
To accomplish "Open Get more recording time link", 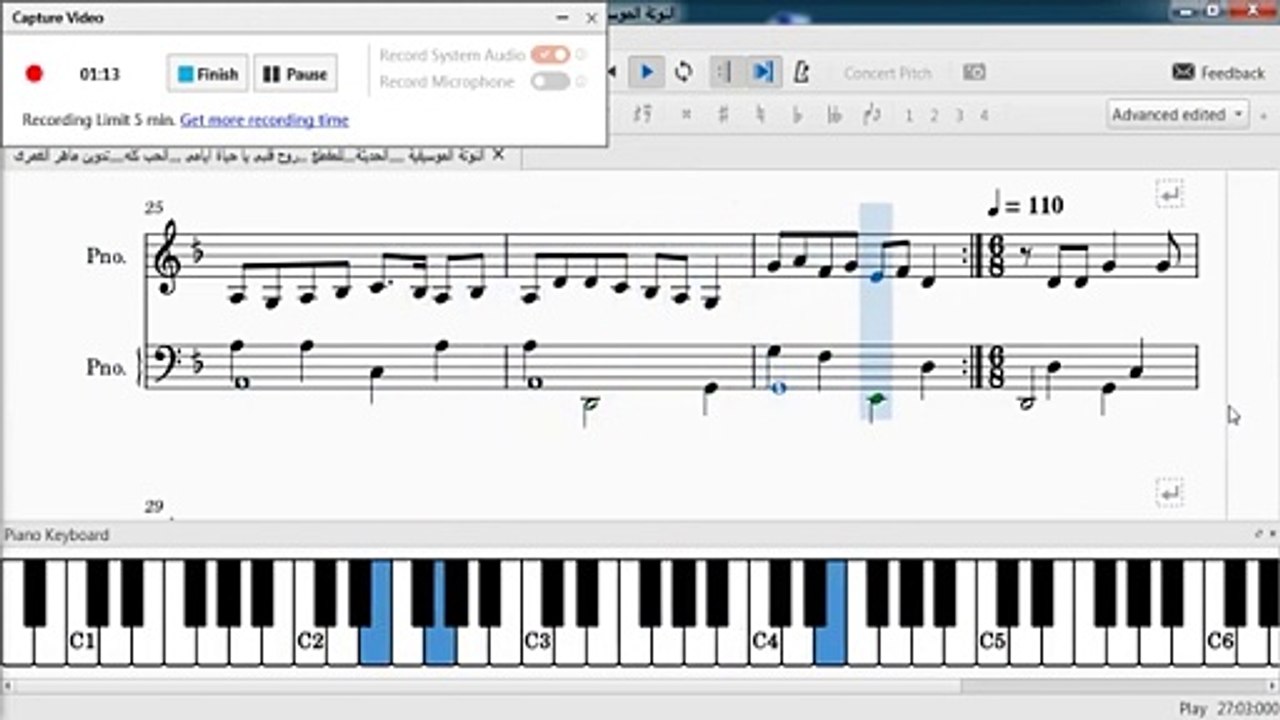I will click(265, 120).
